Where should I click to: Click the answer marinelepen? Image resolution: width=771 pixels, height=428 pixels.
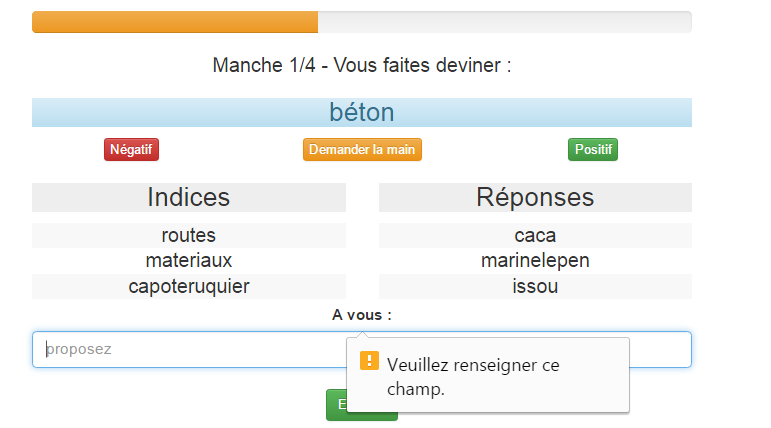tap(535, 260)
